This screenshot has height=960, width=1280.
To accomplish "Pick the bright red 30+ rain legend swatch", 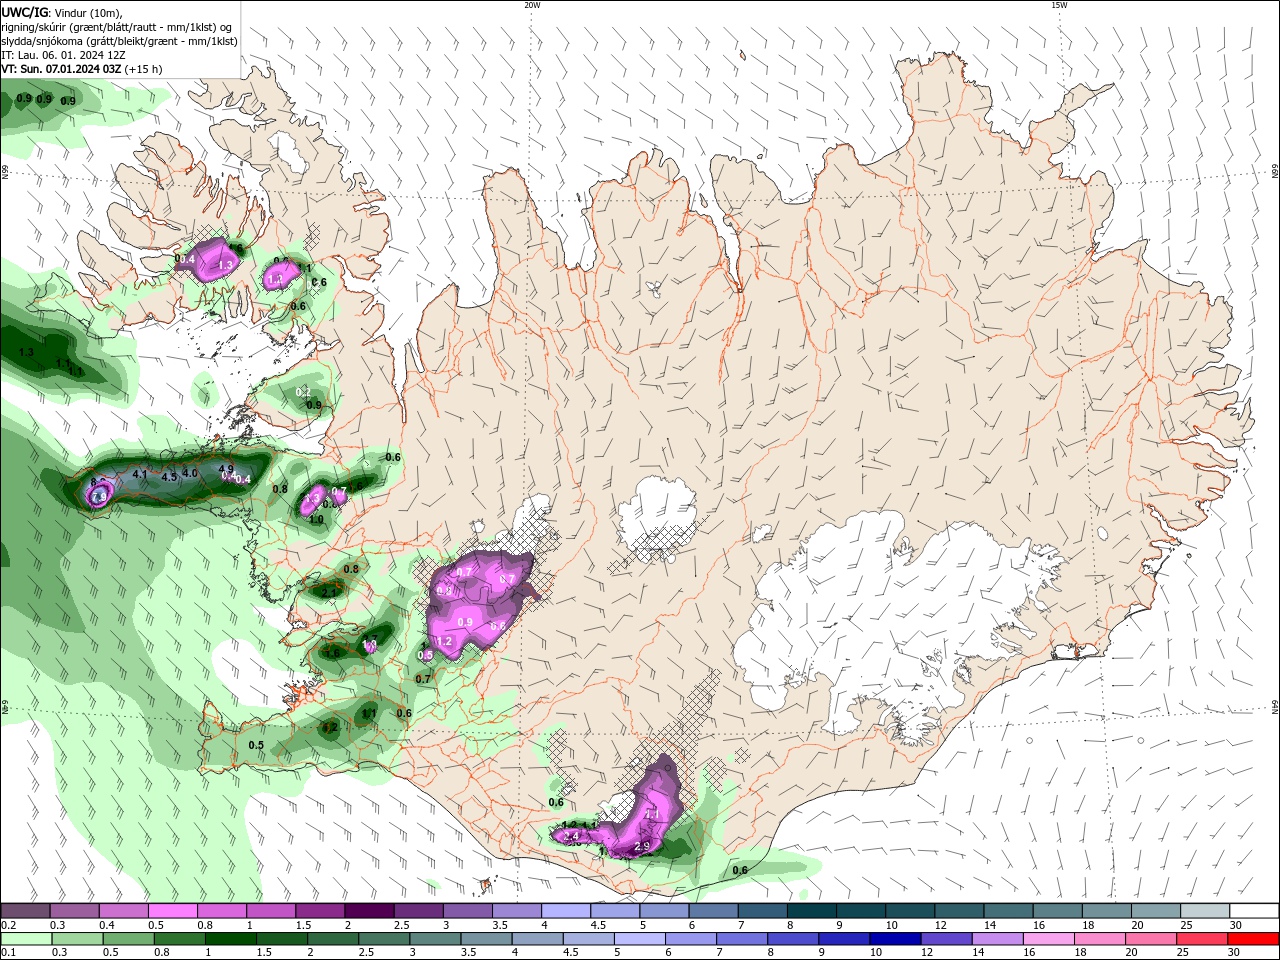I will pos(1254,939).
